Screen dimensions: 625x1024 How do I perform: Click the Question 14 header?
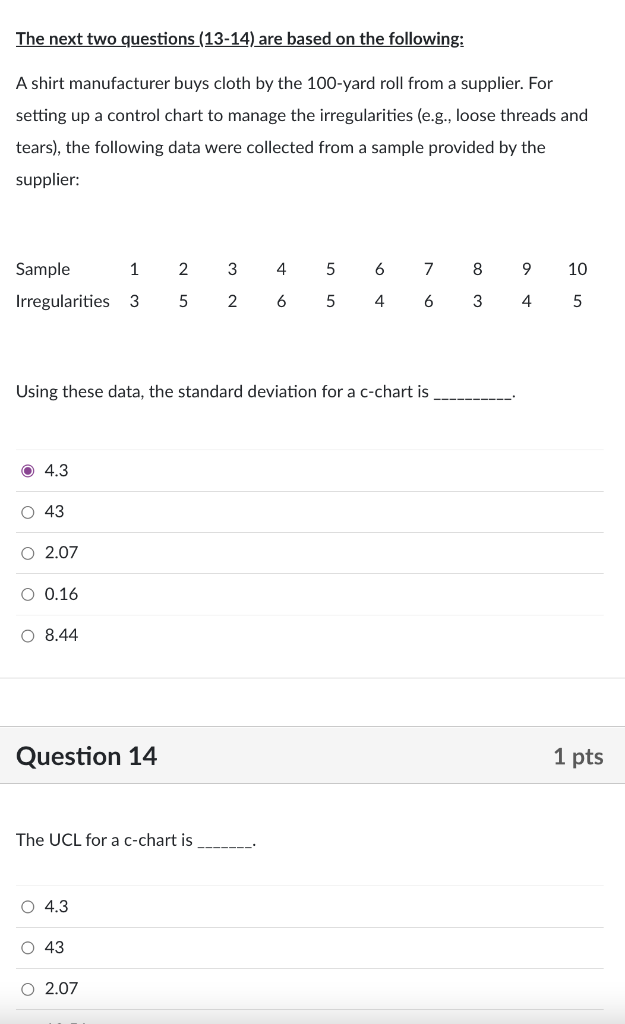point(86,756)
